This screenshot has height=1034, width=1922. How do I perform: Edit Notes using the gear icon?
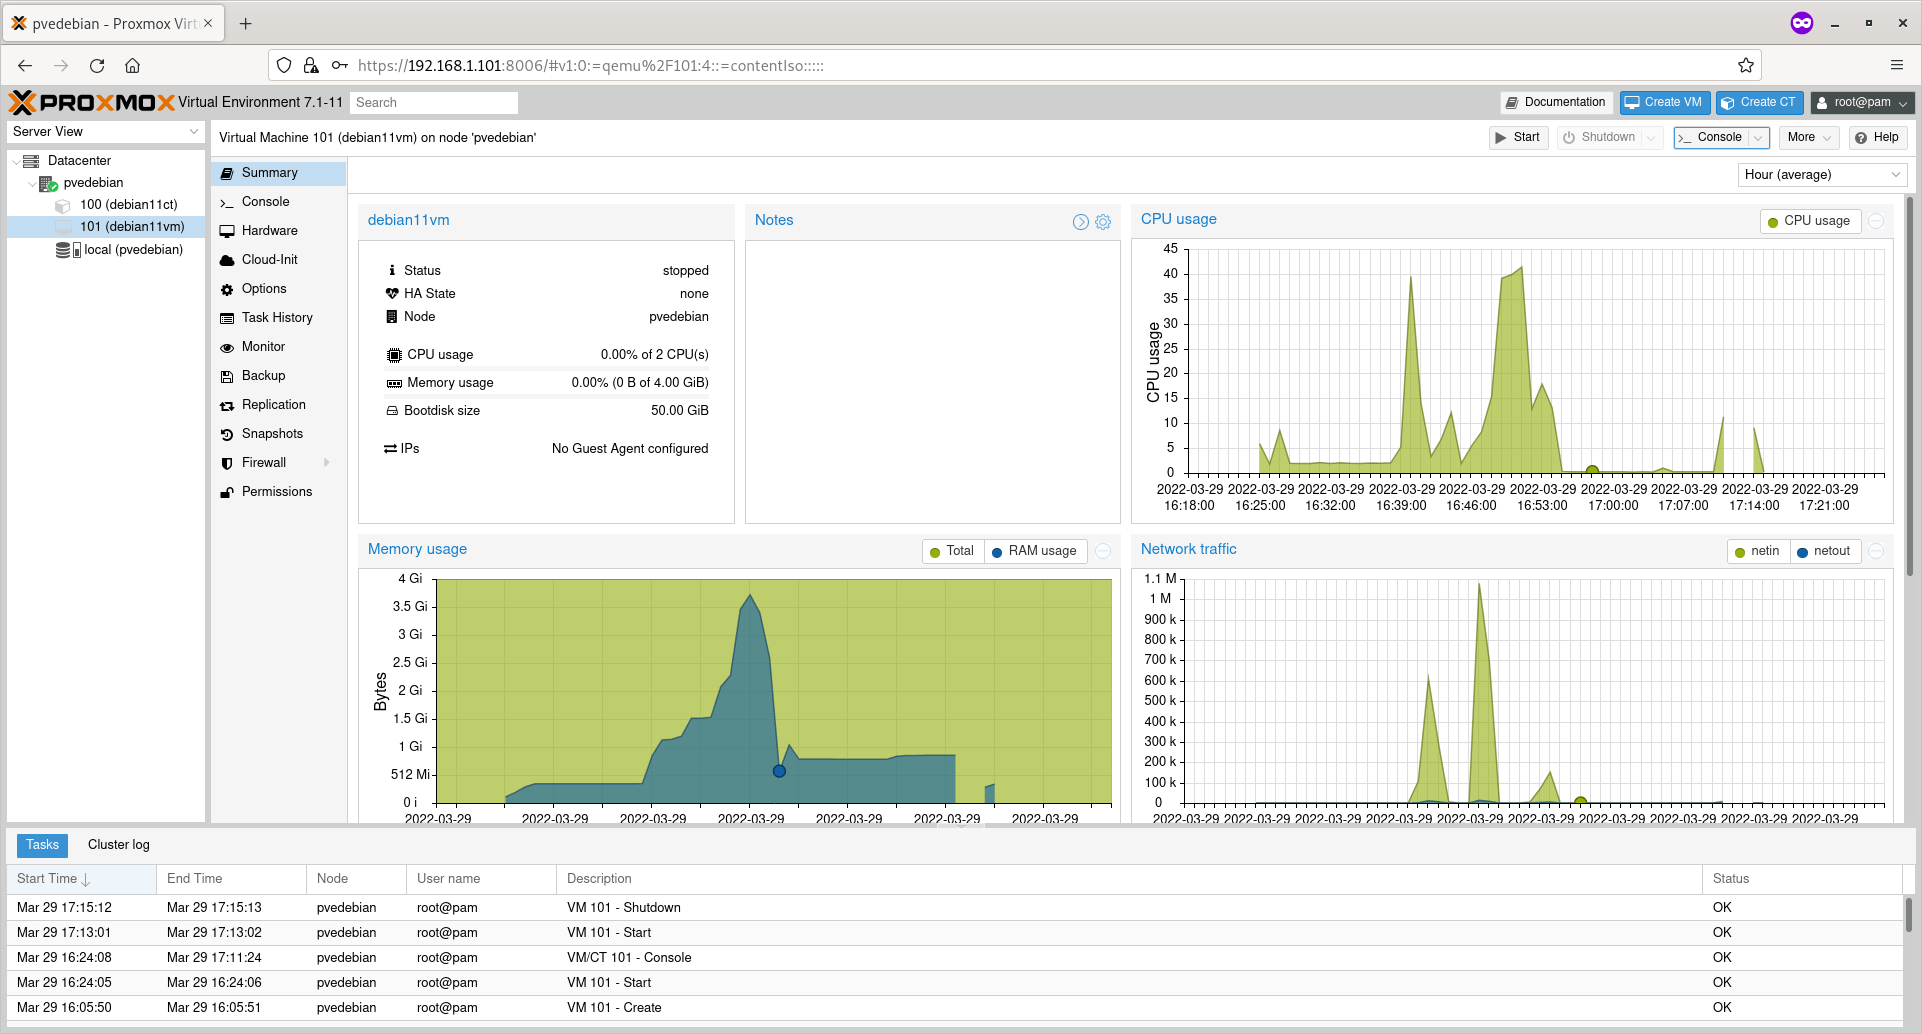tap(1103, 222)
